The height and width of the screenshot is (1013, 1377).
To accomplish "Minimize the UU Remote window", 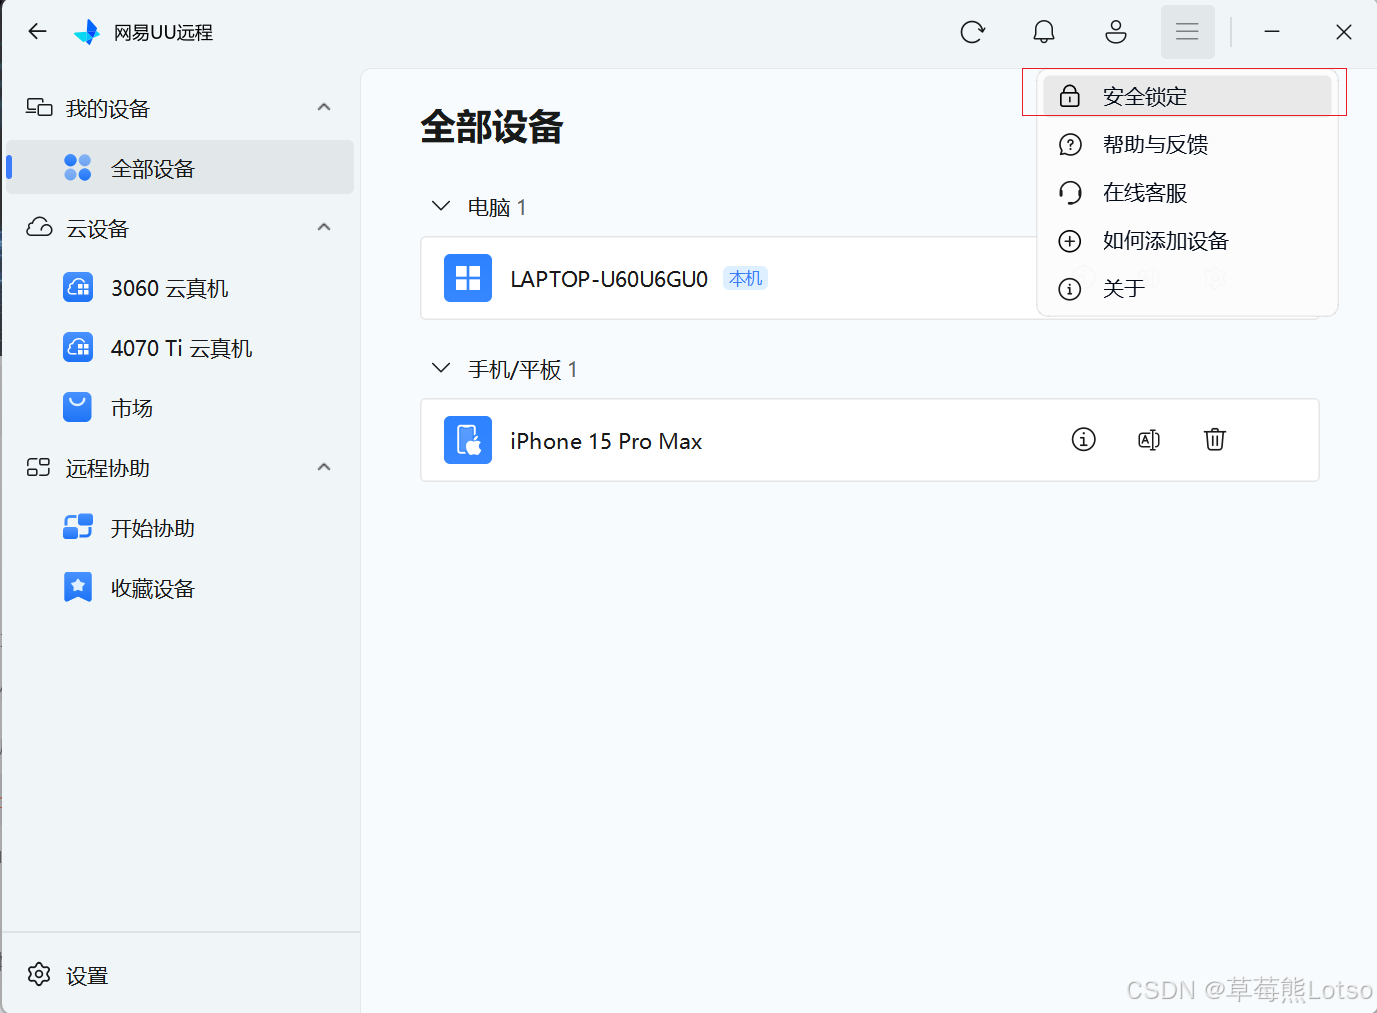I will (1272, 32).
